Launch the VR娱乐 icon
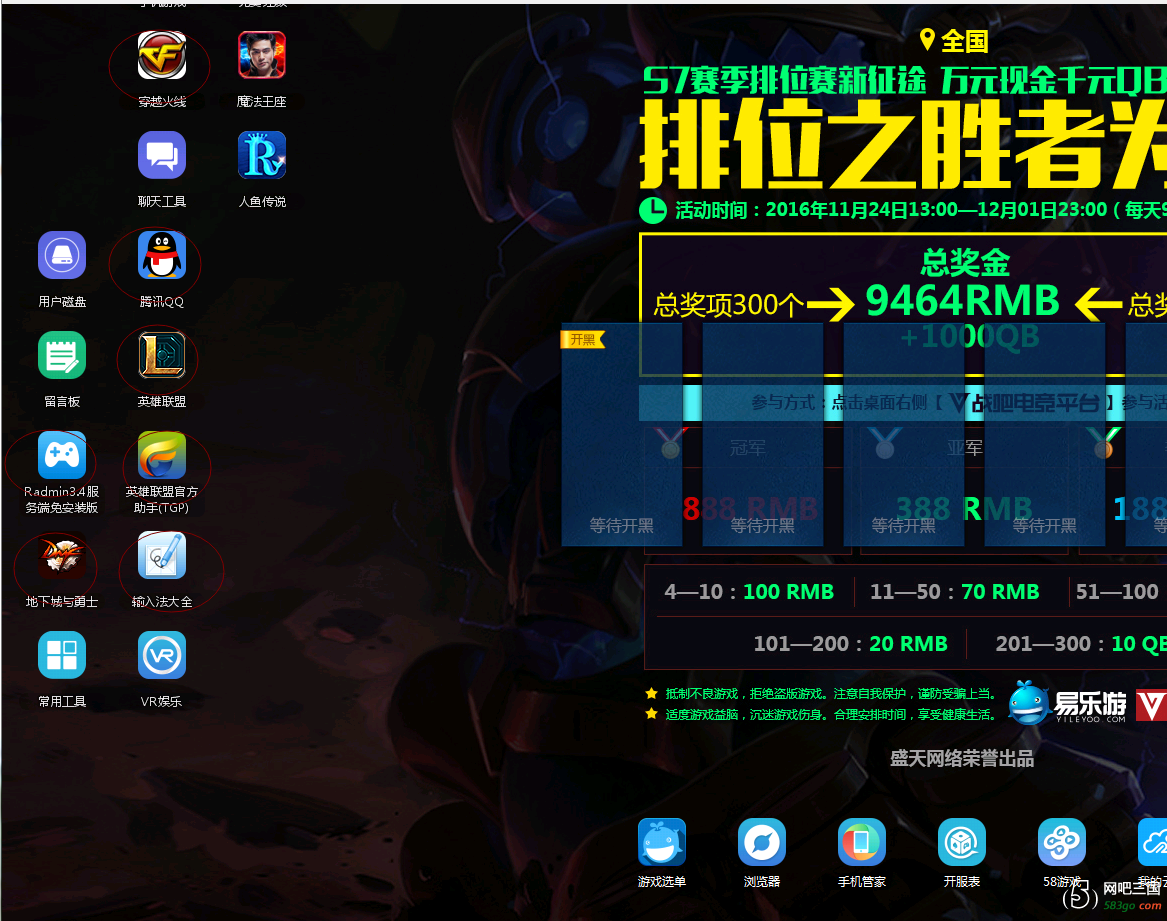 click(x=162, y=655)
